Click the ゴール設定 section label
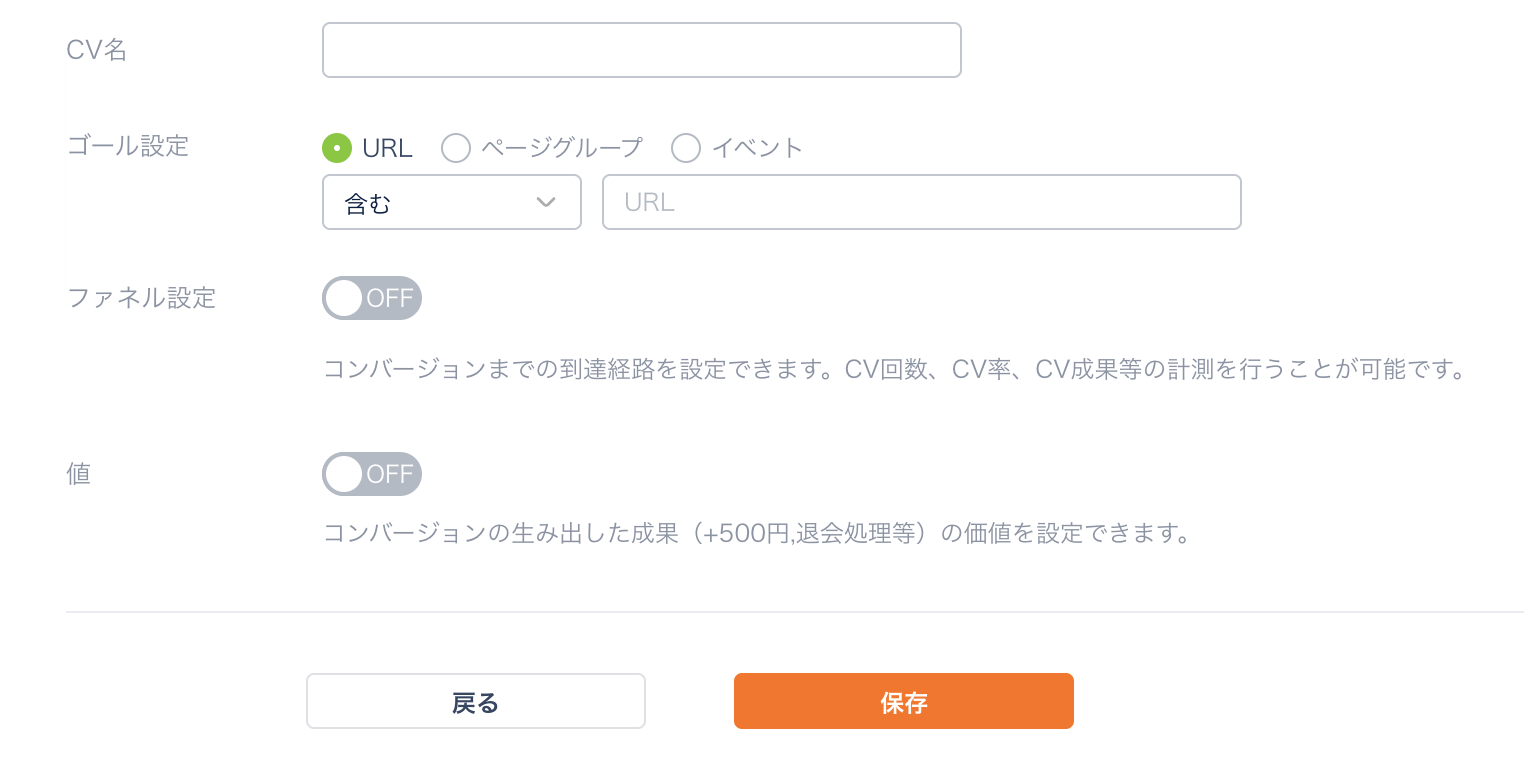 point(128,146)
